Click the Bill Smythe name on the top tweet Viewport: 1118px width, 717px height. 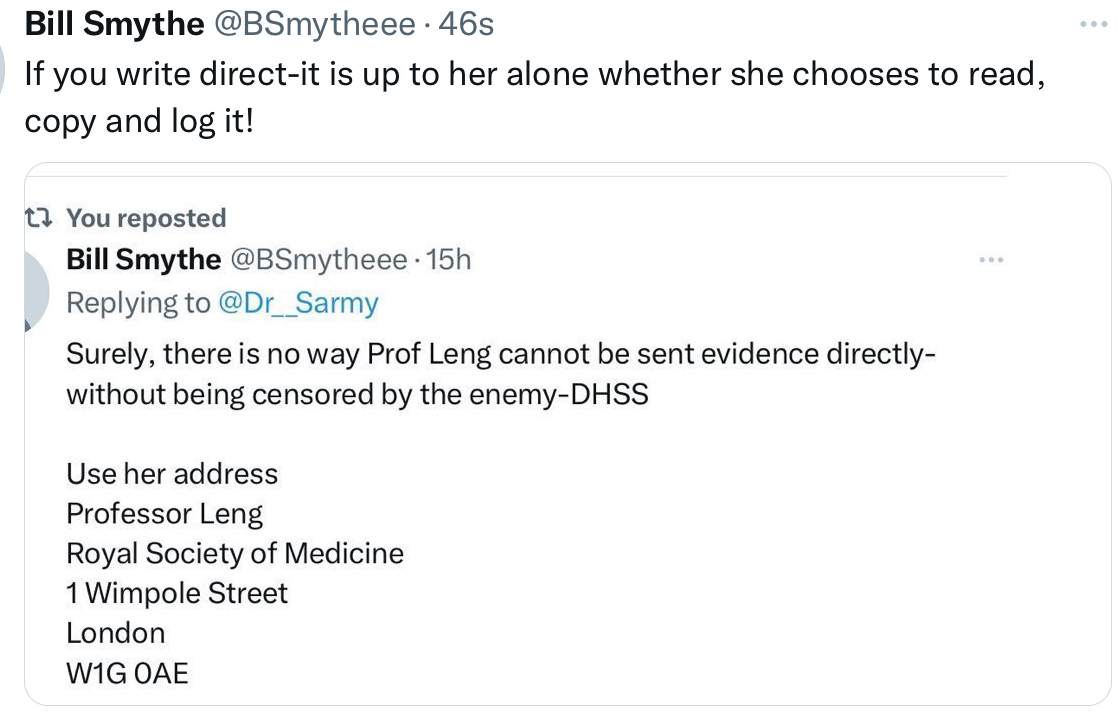coord(114,24)
